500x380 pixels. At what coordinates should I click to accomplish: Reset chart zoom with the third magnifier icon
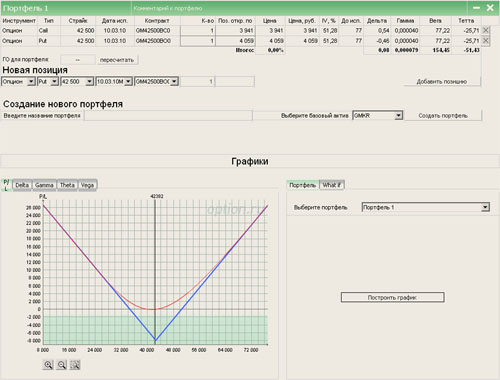click(x=75, y=365)
